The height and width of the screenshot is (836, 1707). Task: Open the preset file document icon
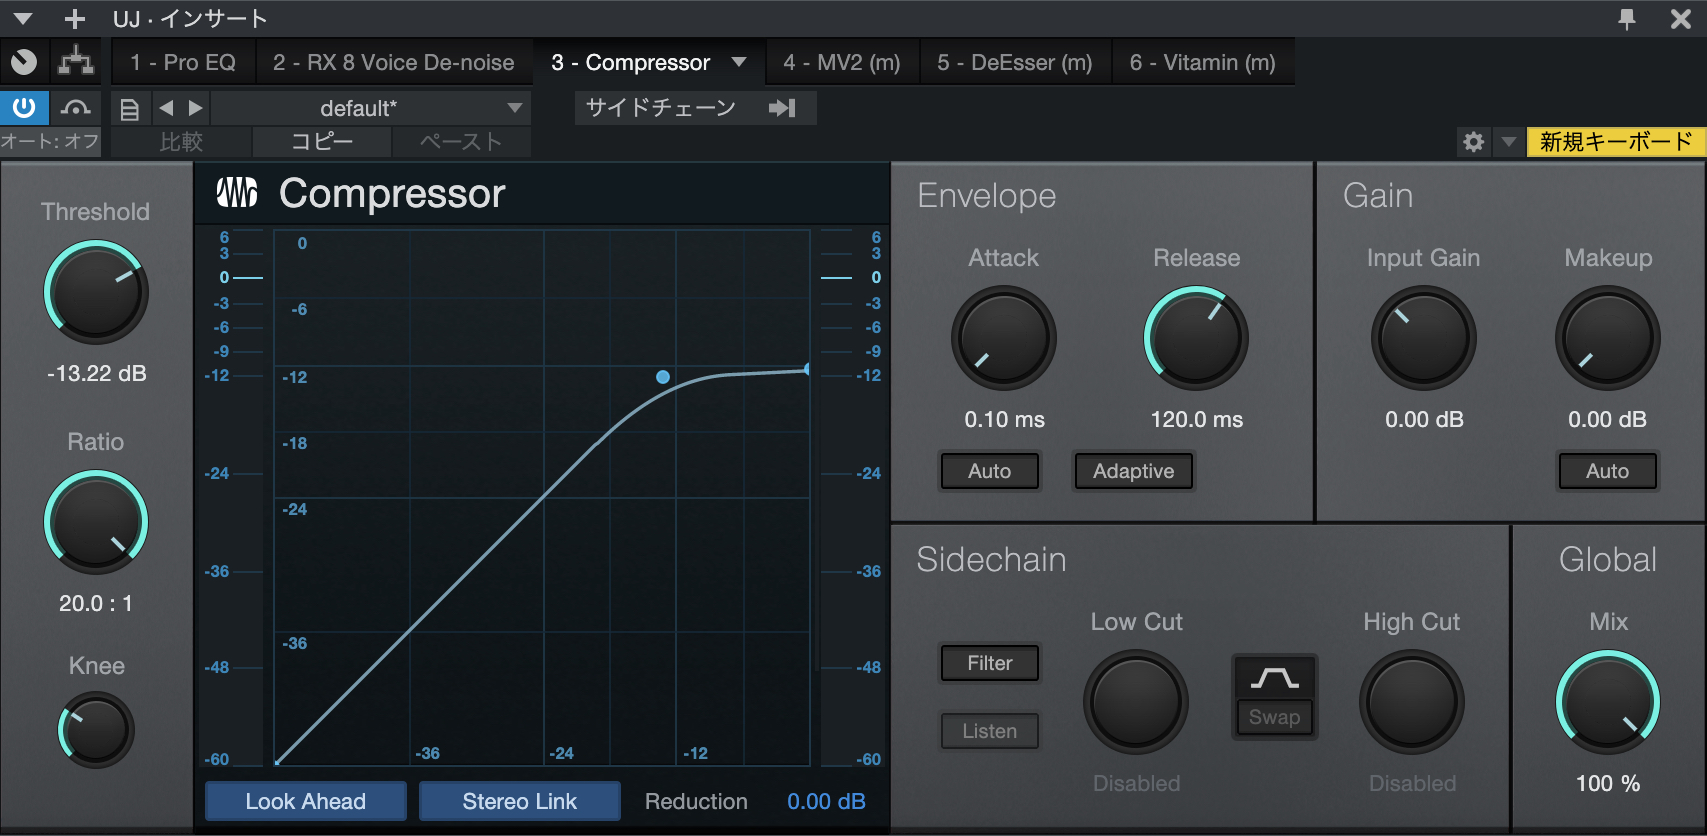point(129,109)
